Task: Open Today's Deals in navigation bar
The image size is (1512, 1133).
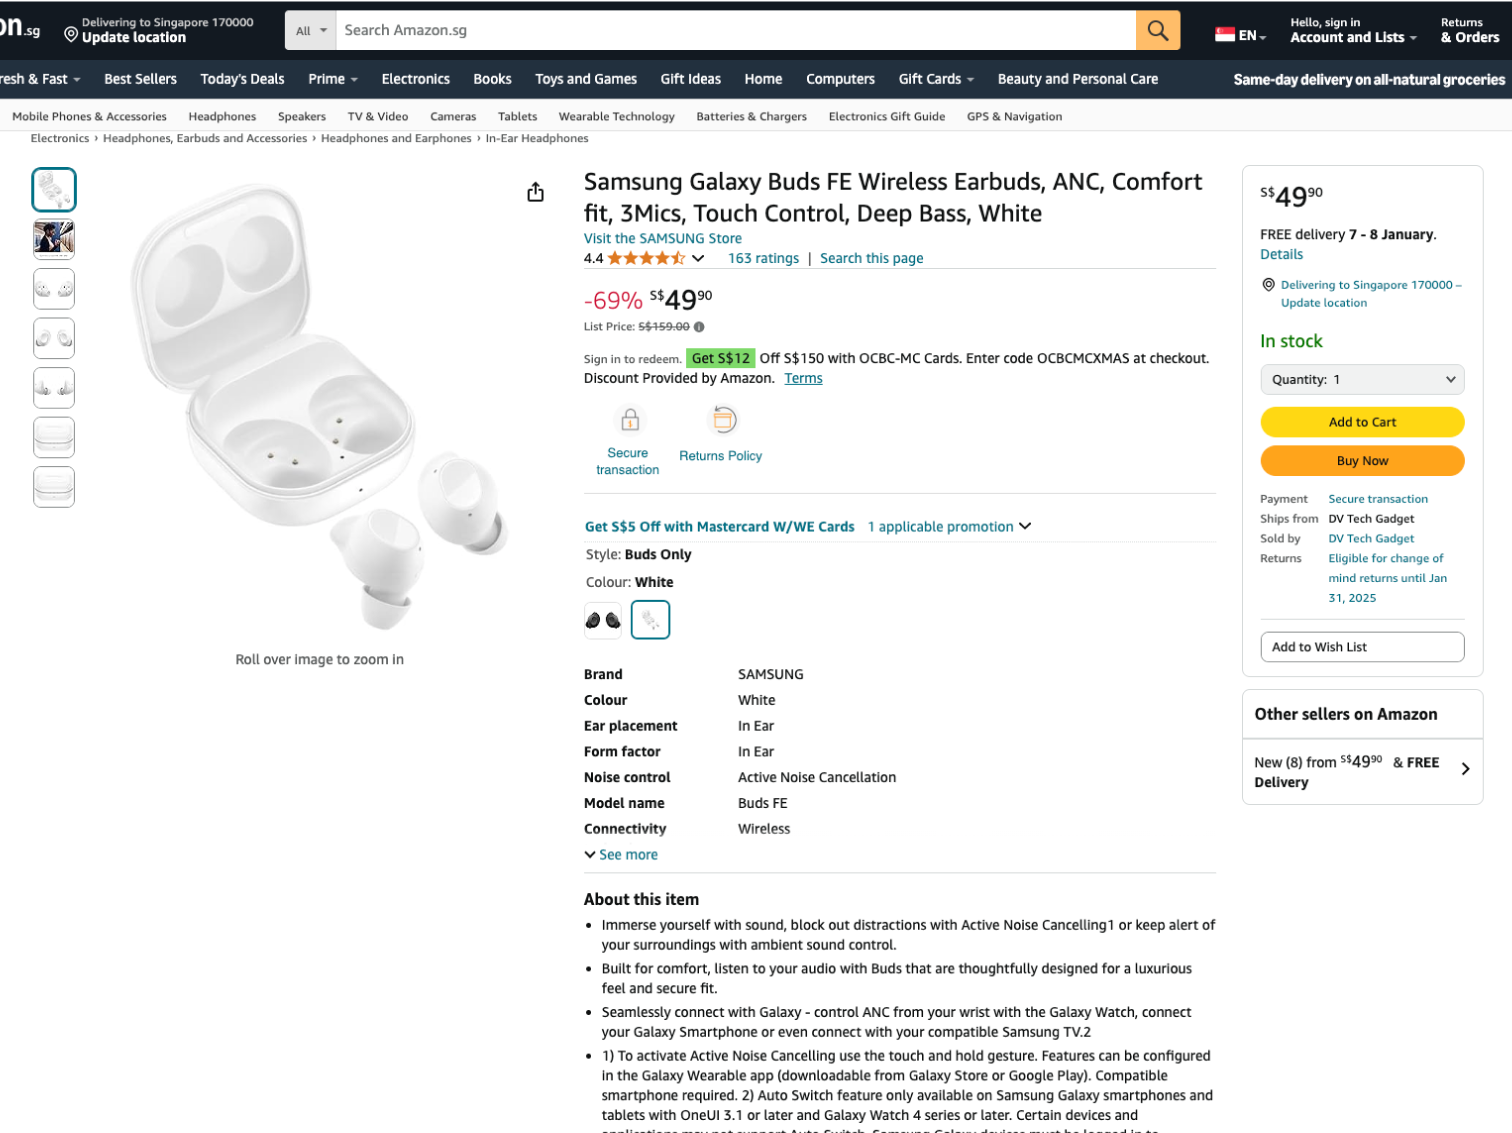Action: pos(242,79)
